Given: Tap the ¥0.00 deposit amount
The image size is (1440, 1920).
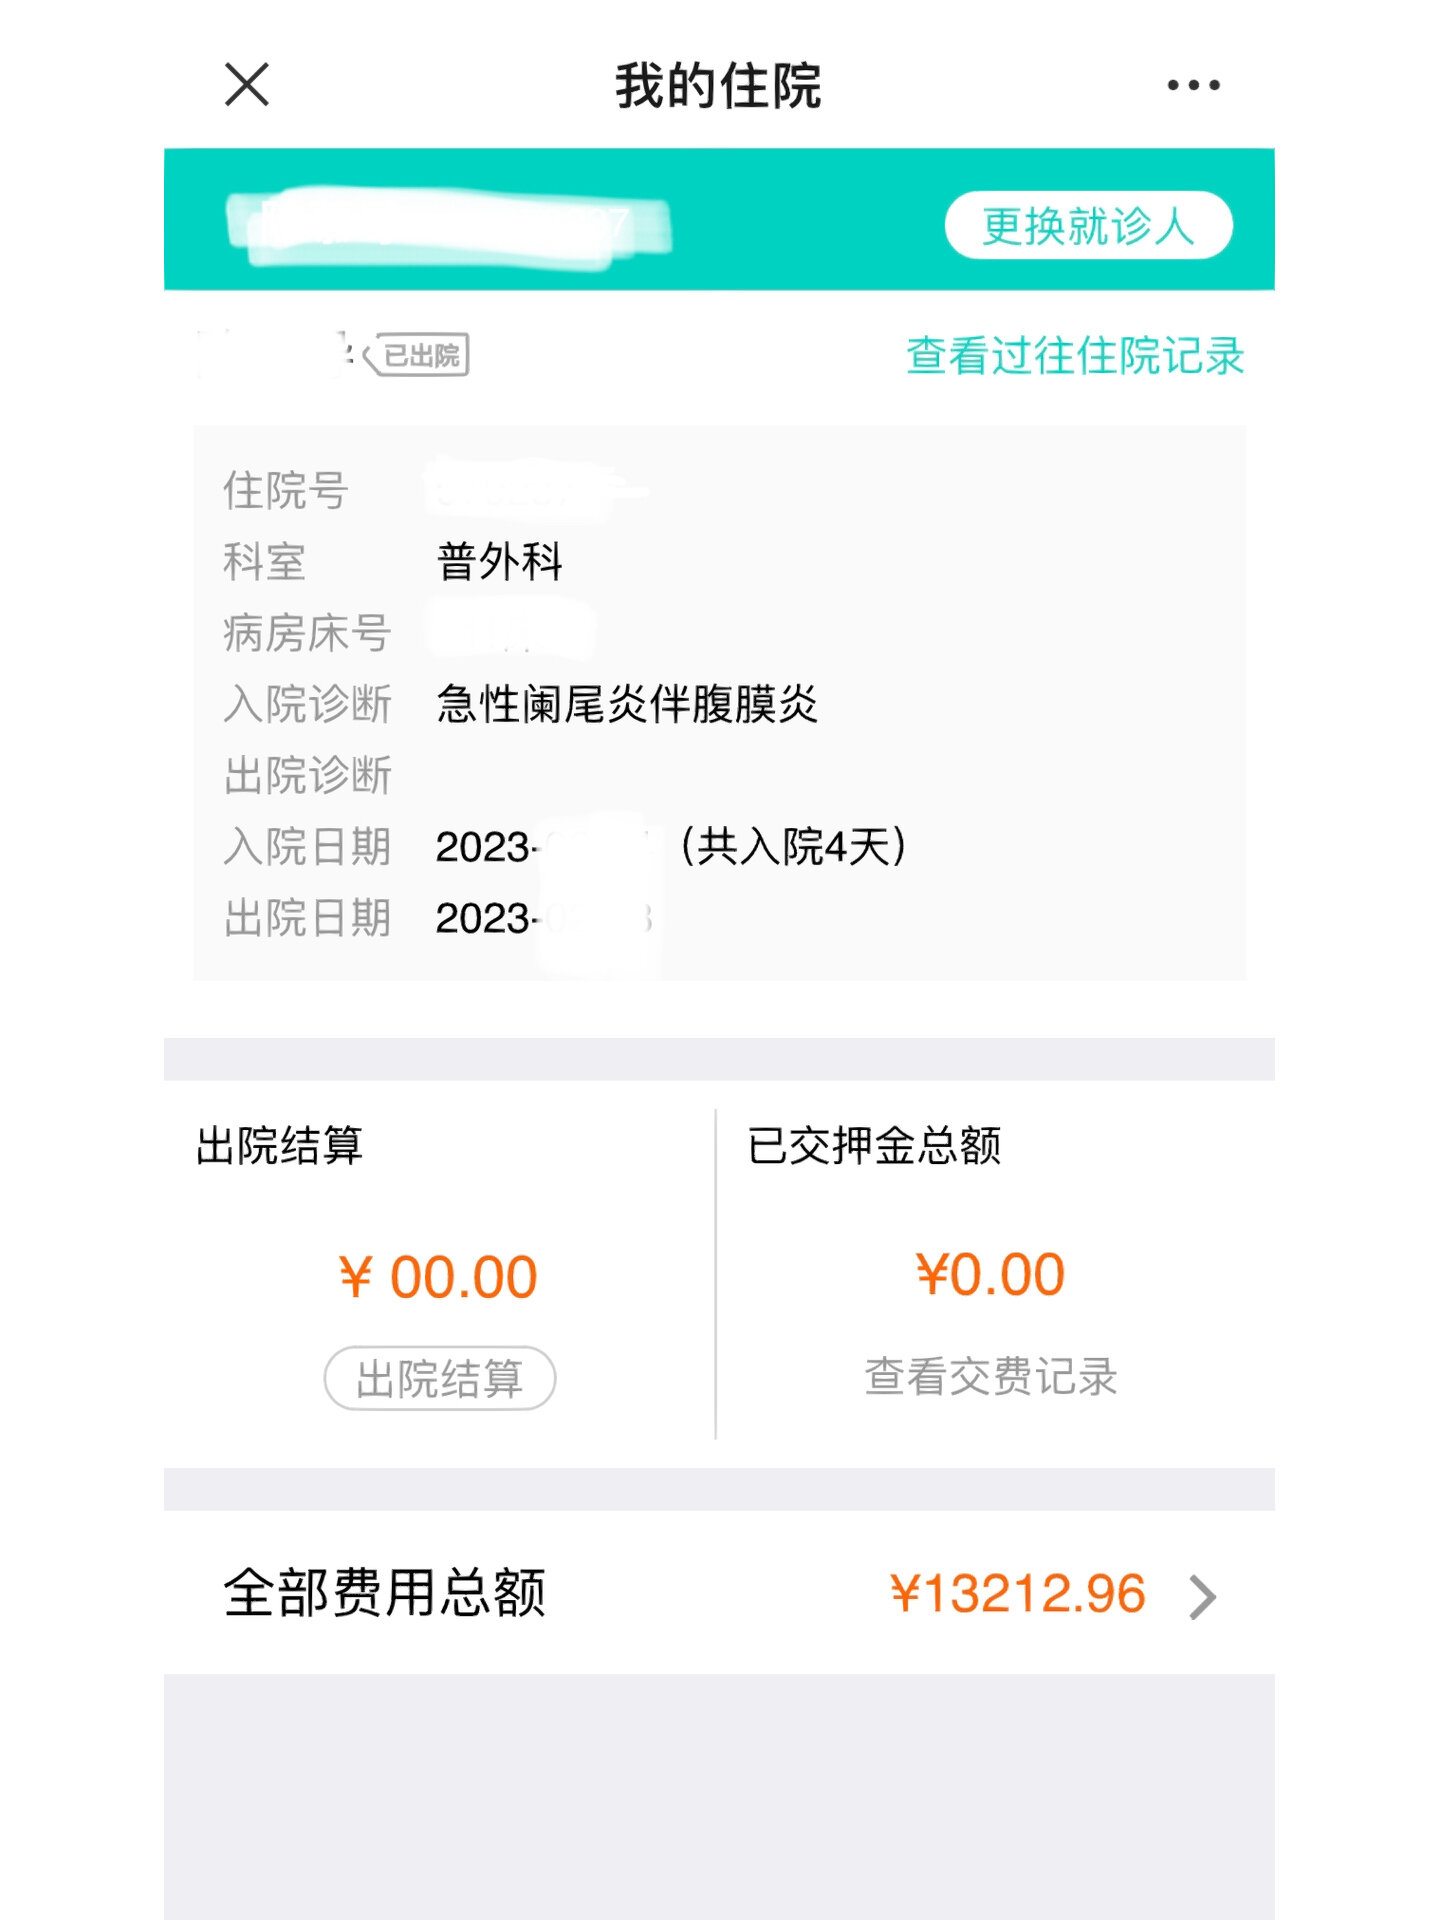Looking at the screenshot, I should [990, 1275].
